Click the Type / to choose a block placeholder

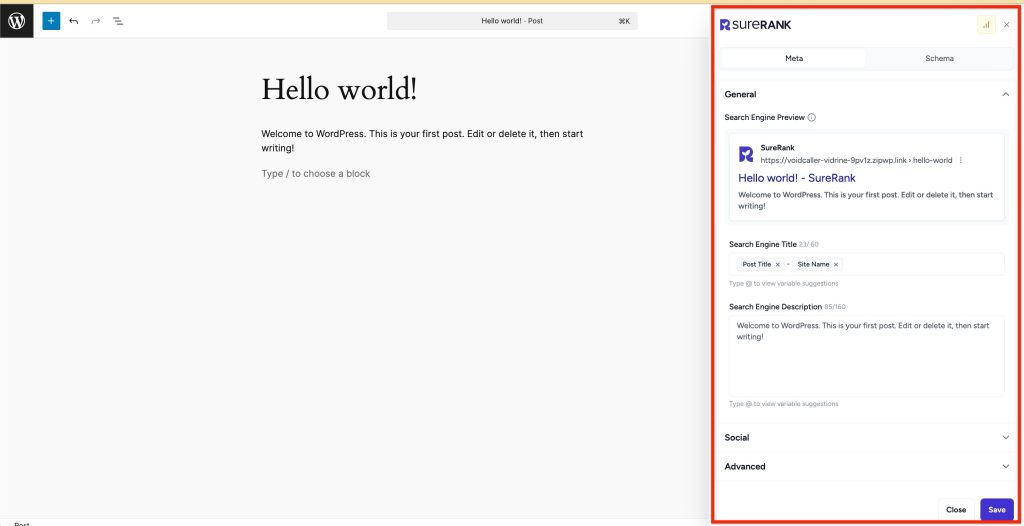click(315, 174)
